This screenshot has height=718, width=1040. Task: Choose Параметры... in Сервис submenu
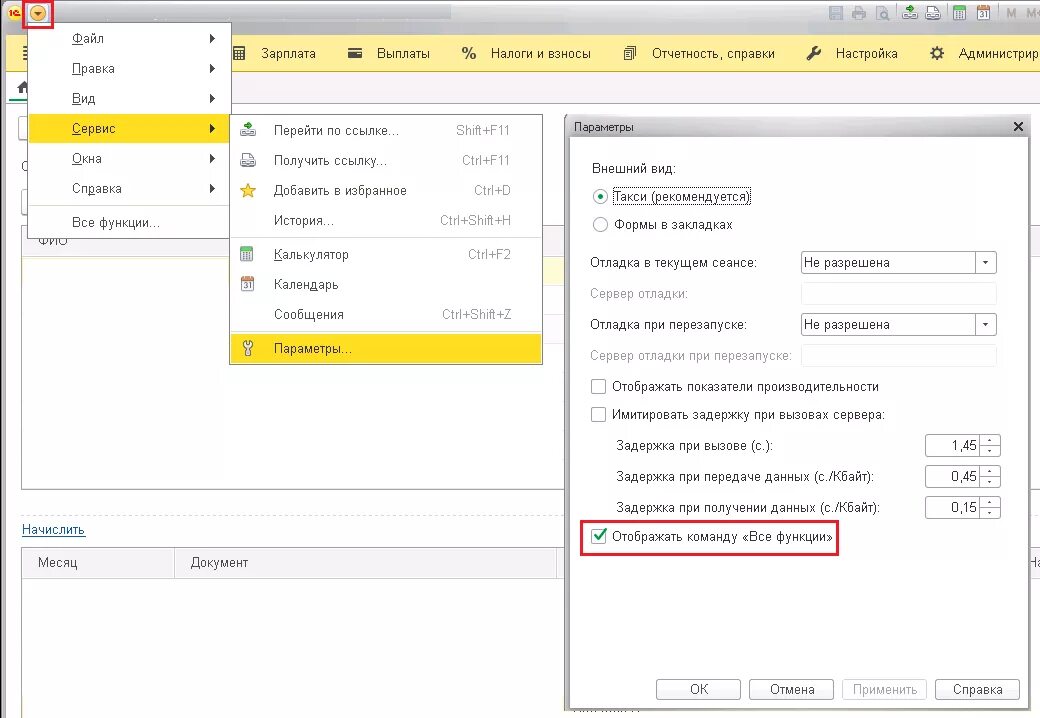pyautogui.click(x=386, y=348)
